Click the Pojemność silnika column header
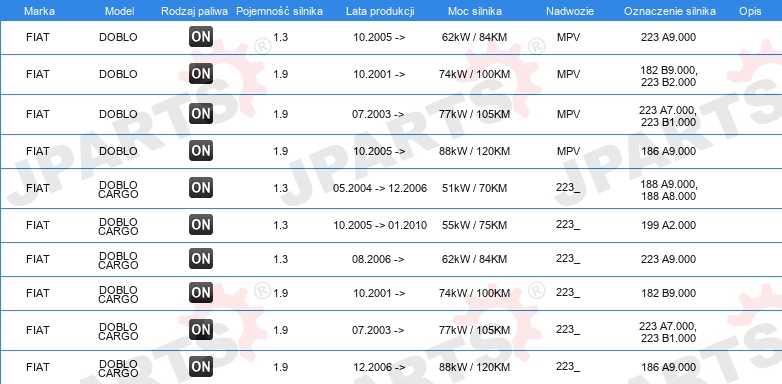This screenshot has width=782, height=384. coord(279,11)
